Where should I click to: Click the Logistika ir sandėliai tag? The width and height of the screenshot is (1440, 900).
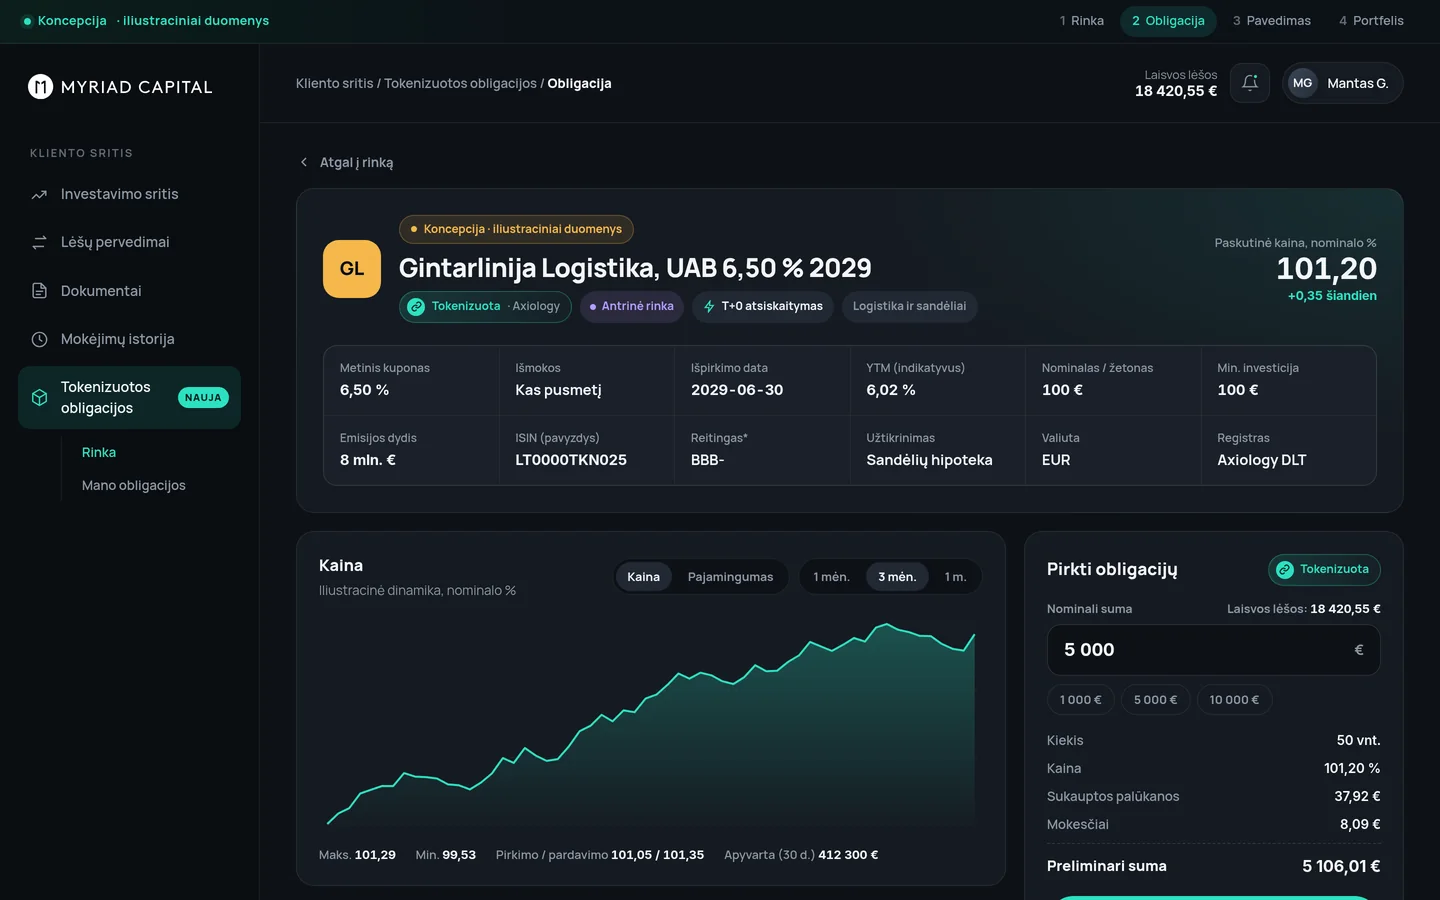(x=909, y=307)
